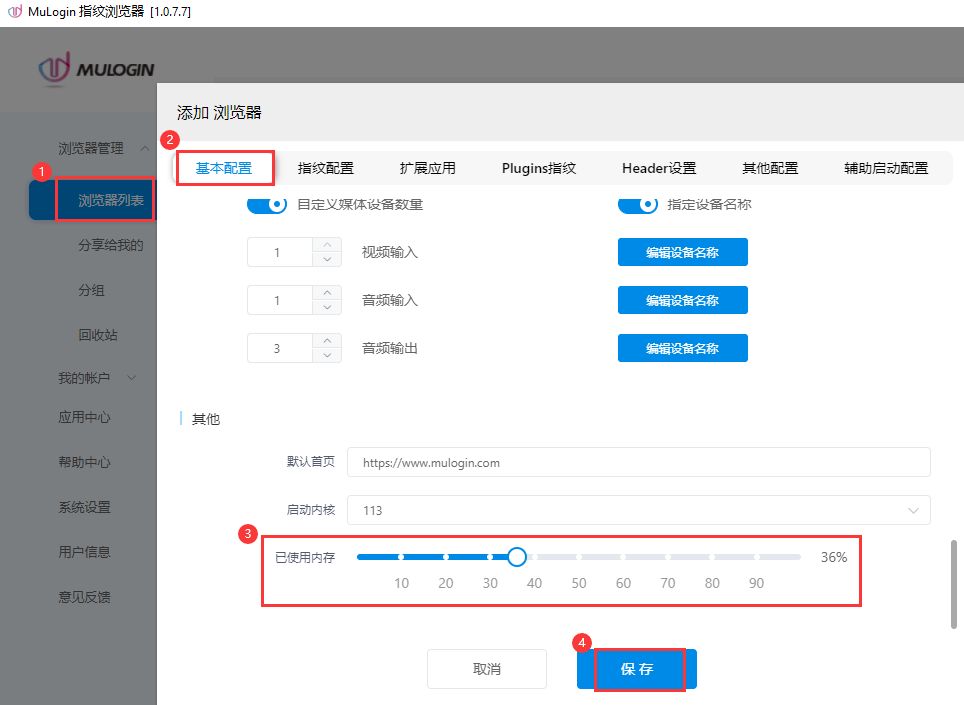Set memory slider to the 90 mark
This screenshot has width=964, height=705.
tap(756, 557)
